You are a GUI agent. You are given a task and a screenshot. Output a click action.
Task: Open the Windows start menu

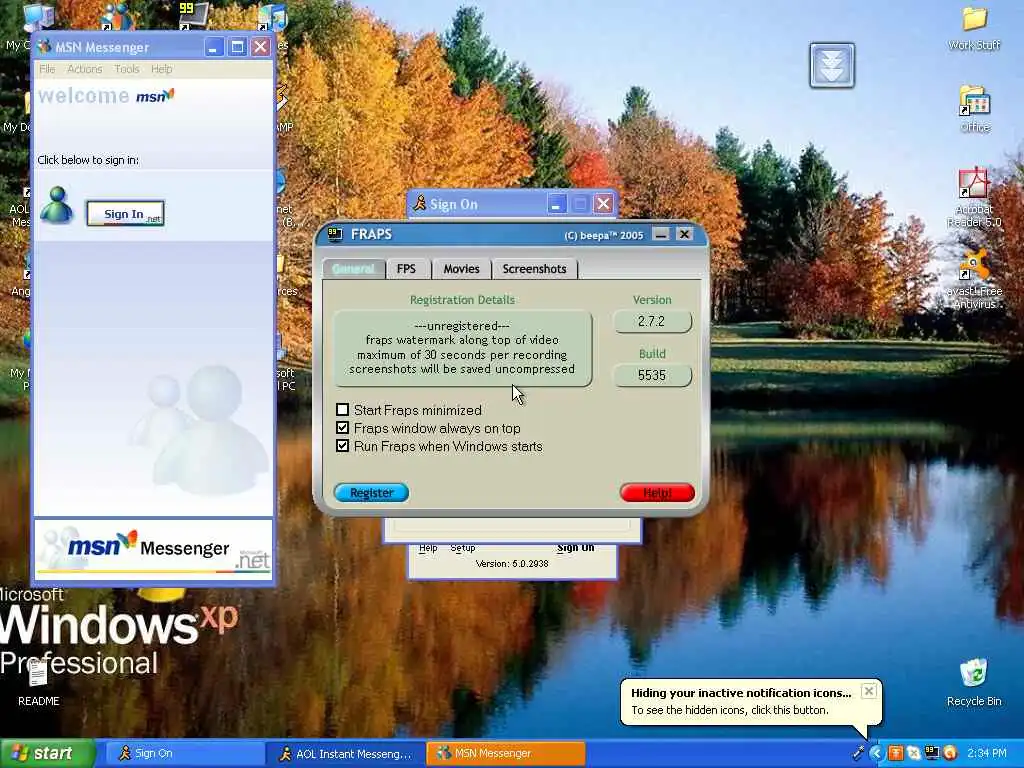47,754
